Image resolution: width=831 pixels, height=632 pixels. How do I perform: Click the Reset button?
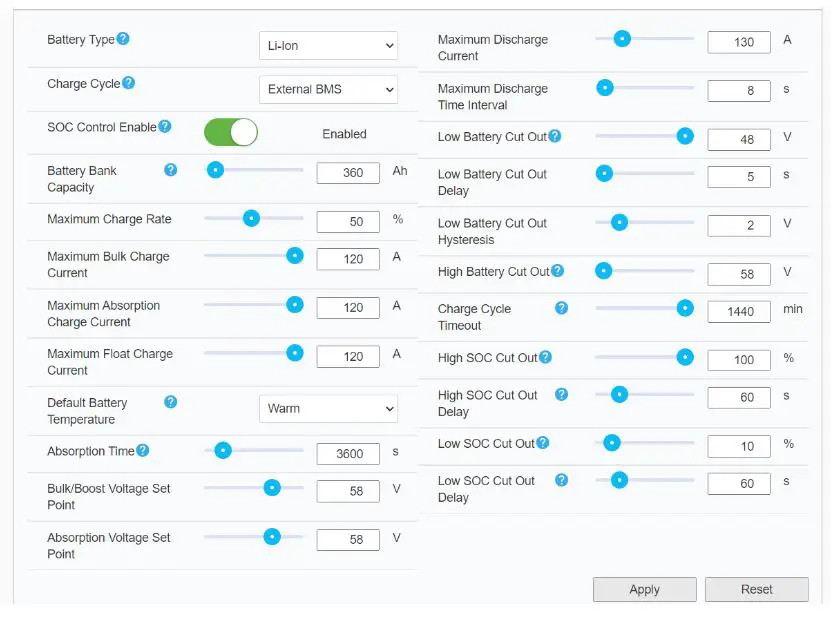tap(756, 589)
